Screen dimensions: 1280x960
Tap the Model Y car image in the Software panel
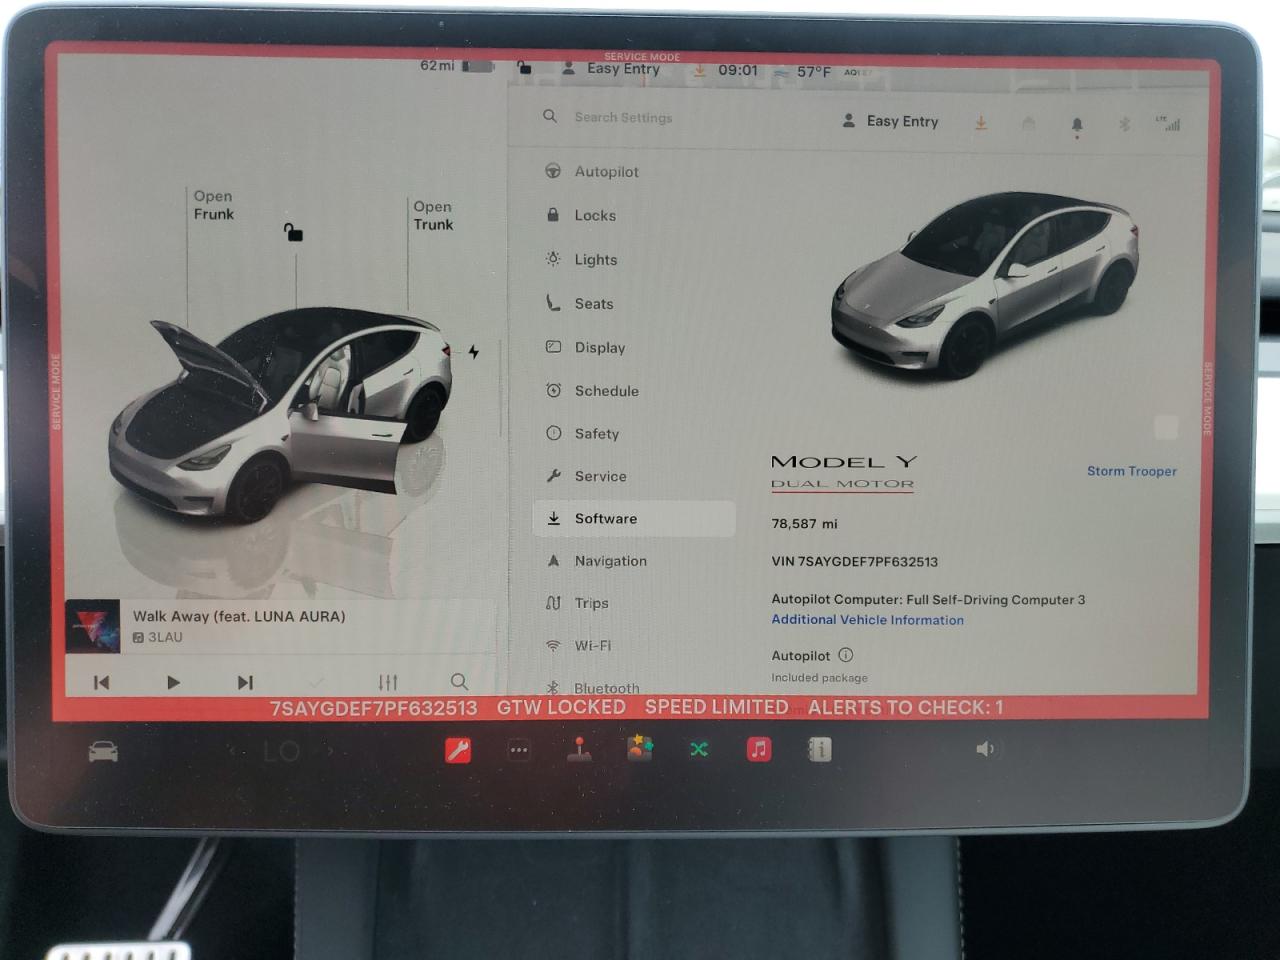[984, 286]
